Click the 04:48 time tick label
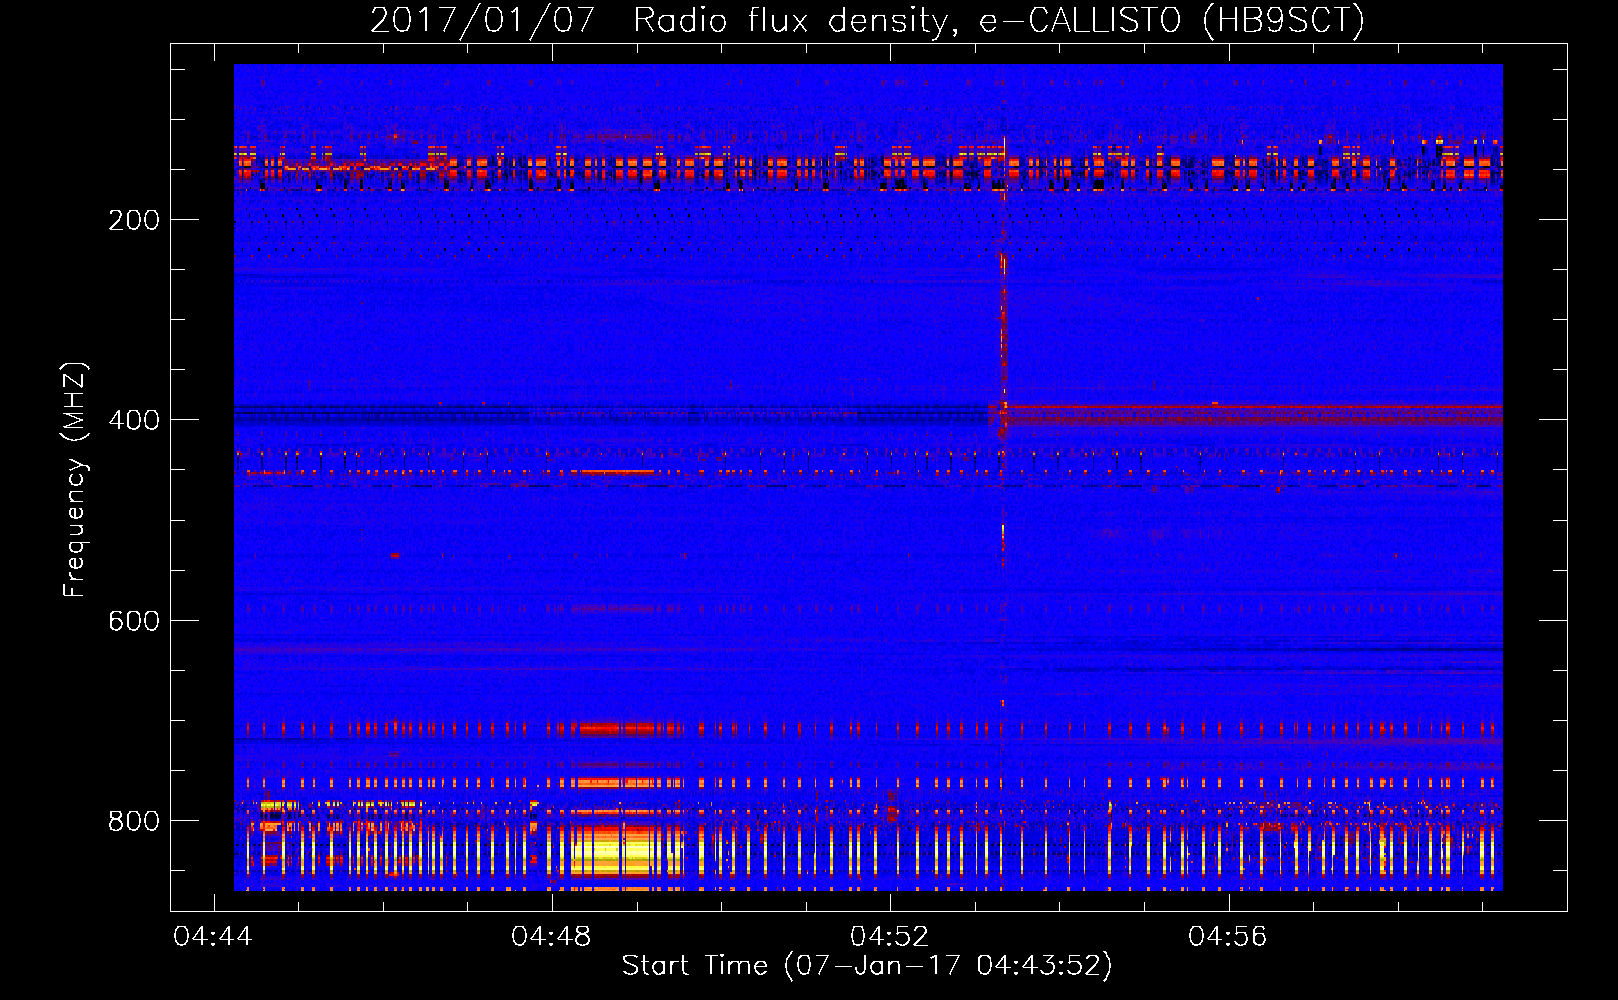Screen dimensions: 1618x1000 click(551, 937)
